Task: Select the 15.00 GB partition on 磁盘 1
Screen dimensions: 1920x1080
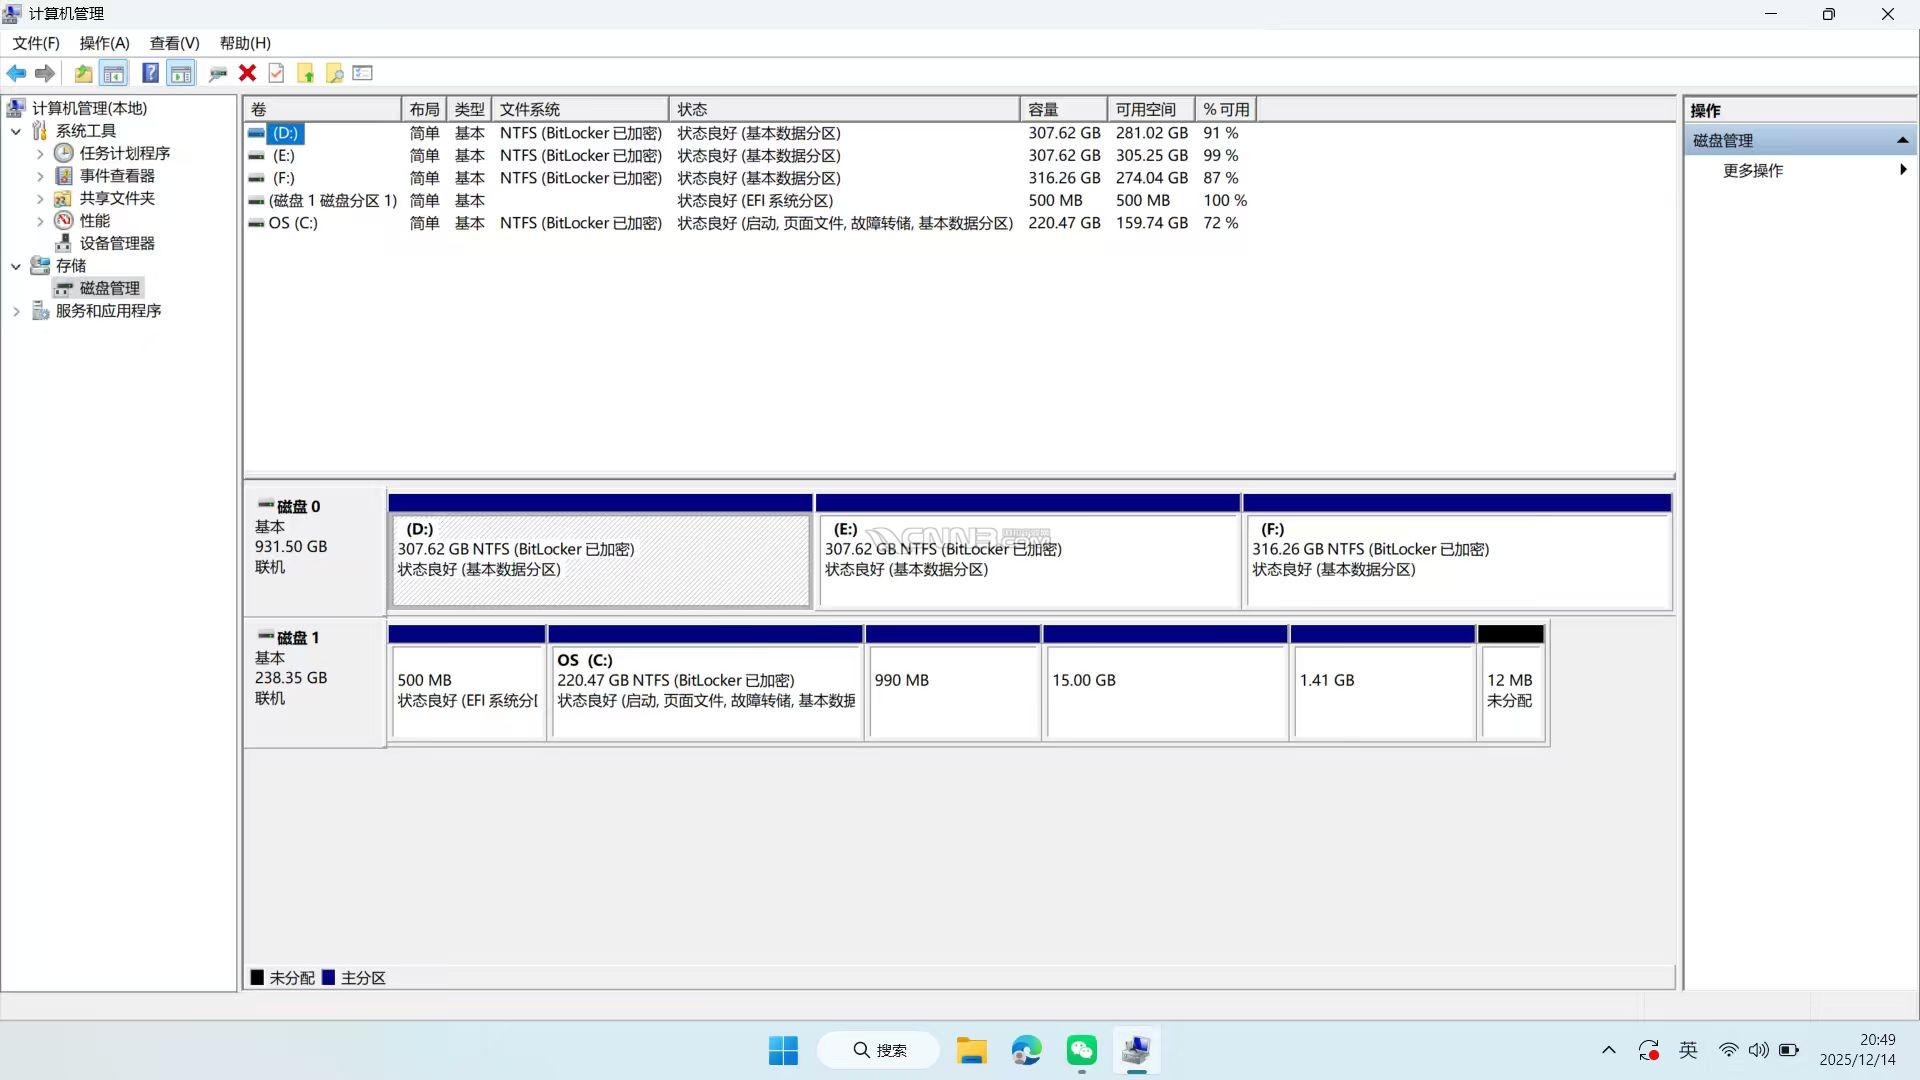Action: coord(1164,690)
